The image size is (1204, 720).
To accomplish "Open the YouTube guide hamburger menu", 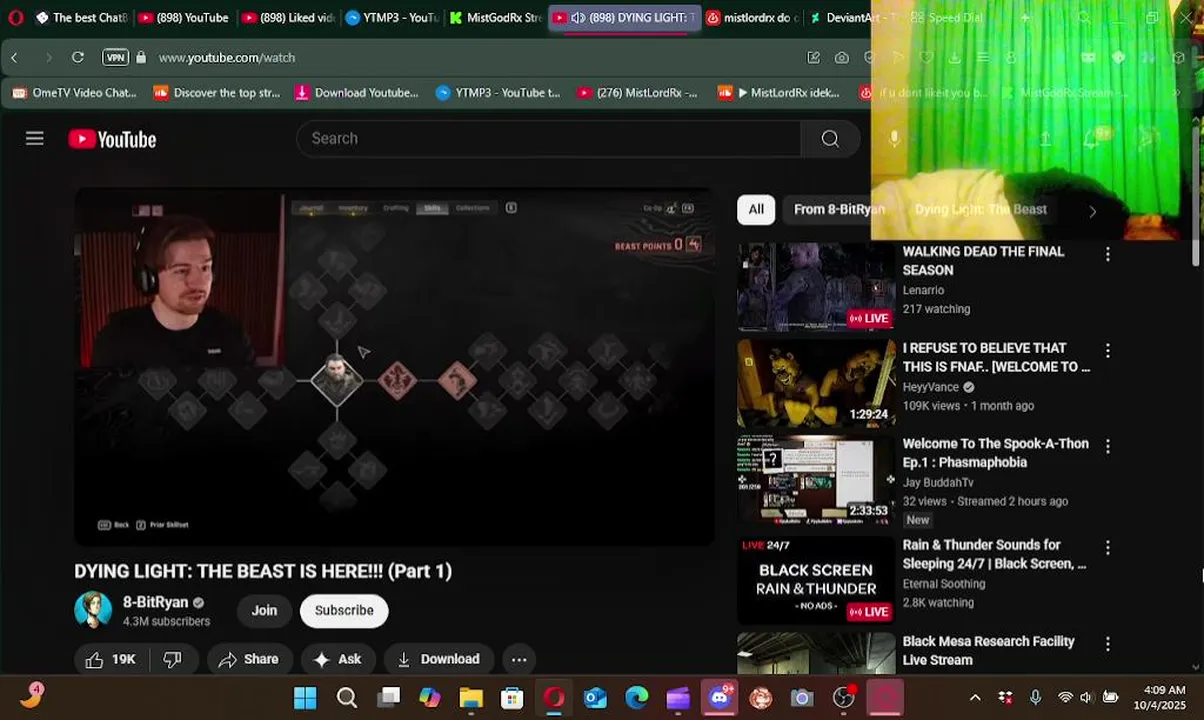I will (x=35, y=138).
